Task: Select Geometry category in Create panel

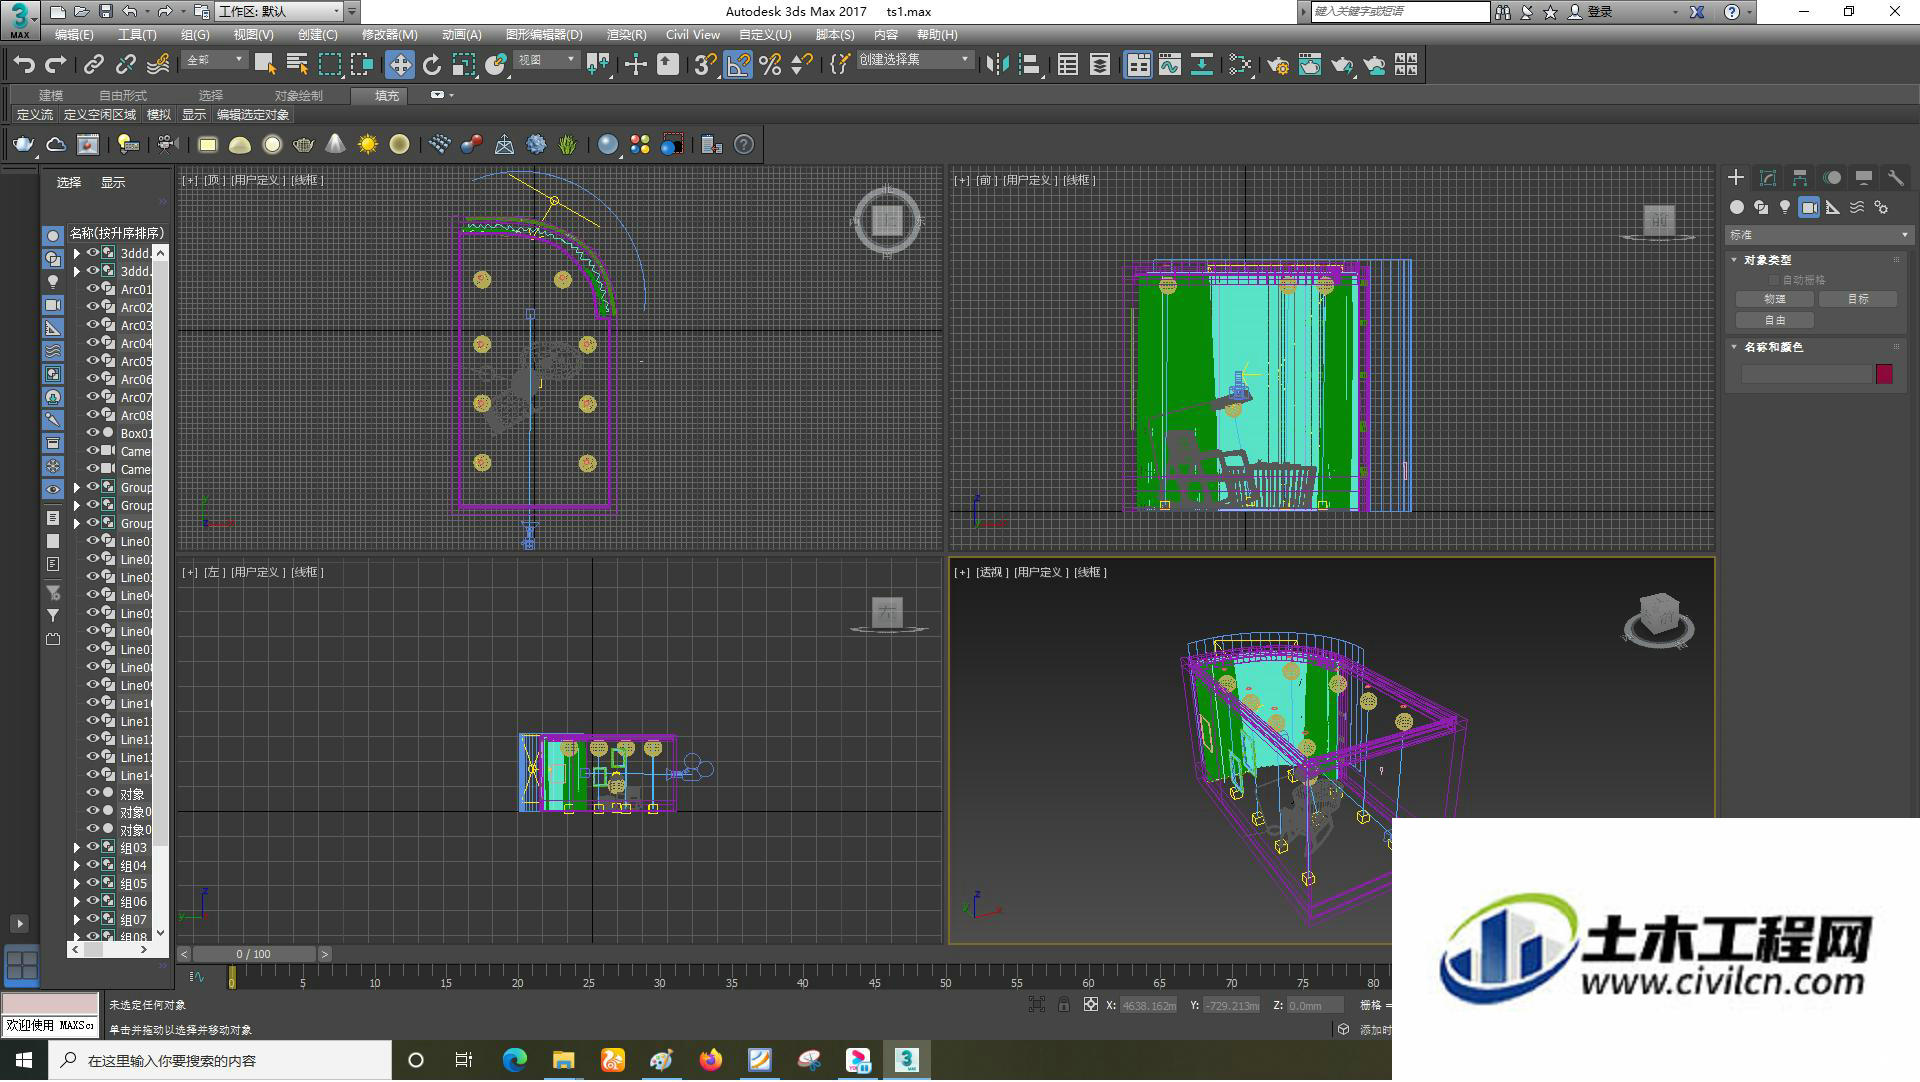Action: click(x=1737, y=207)
